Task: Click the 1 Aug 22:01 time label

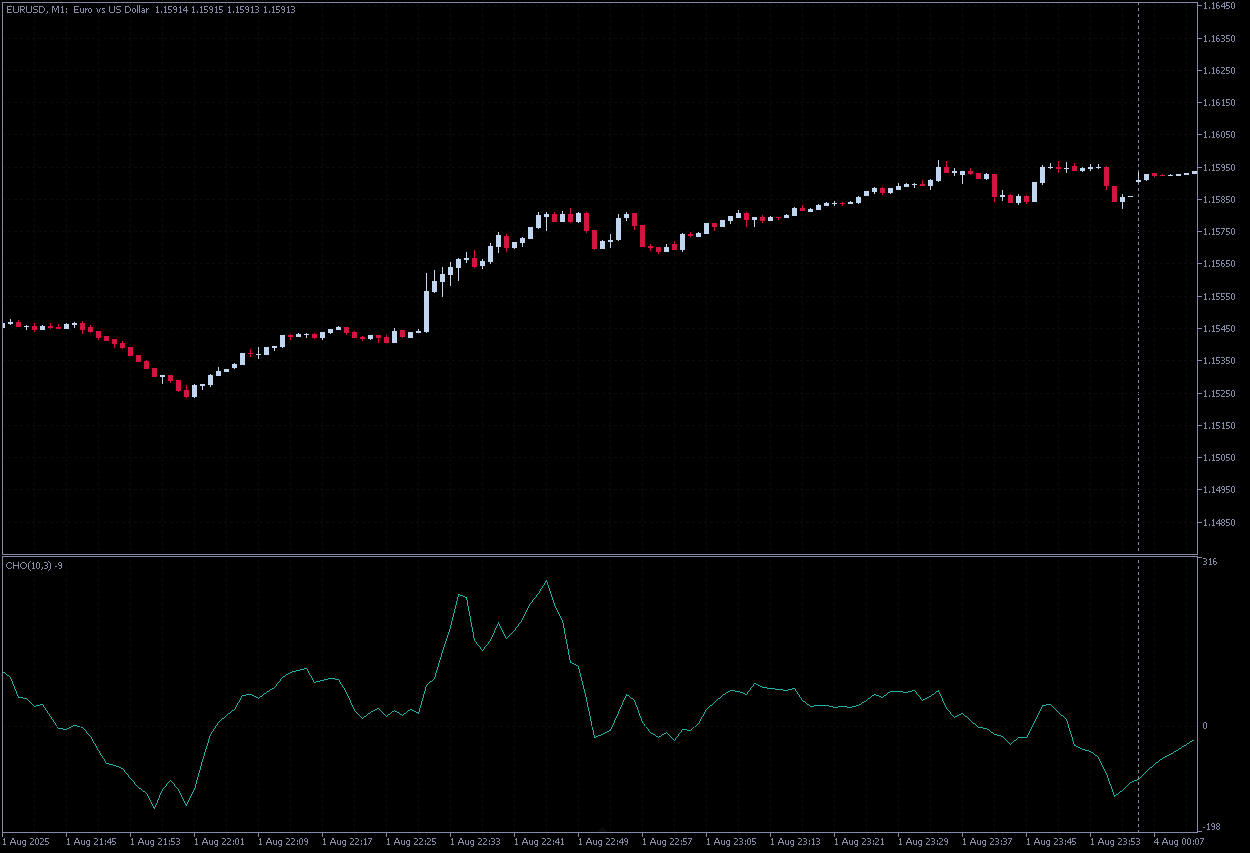Action: pos(219,842)
